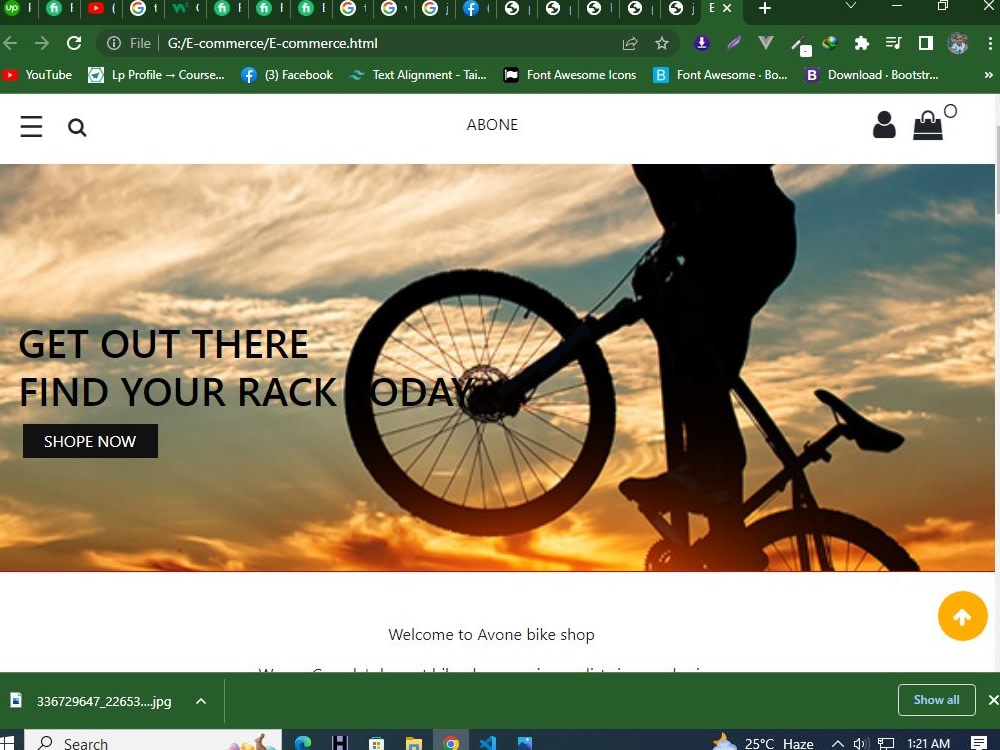The height and width of the screenshot is (750, 1000).
Task: Open the volume speaker icon in system tray
Action: [x=861, y=744]
